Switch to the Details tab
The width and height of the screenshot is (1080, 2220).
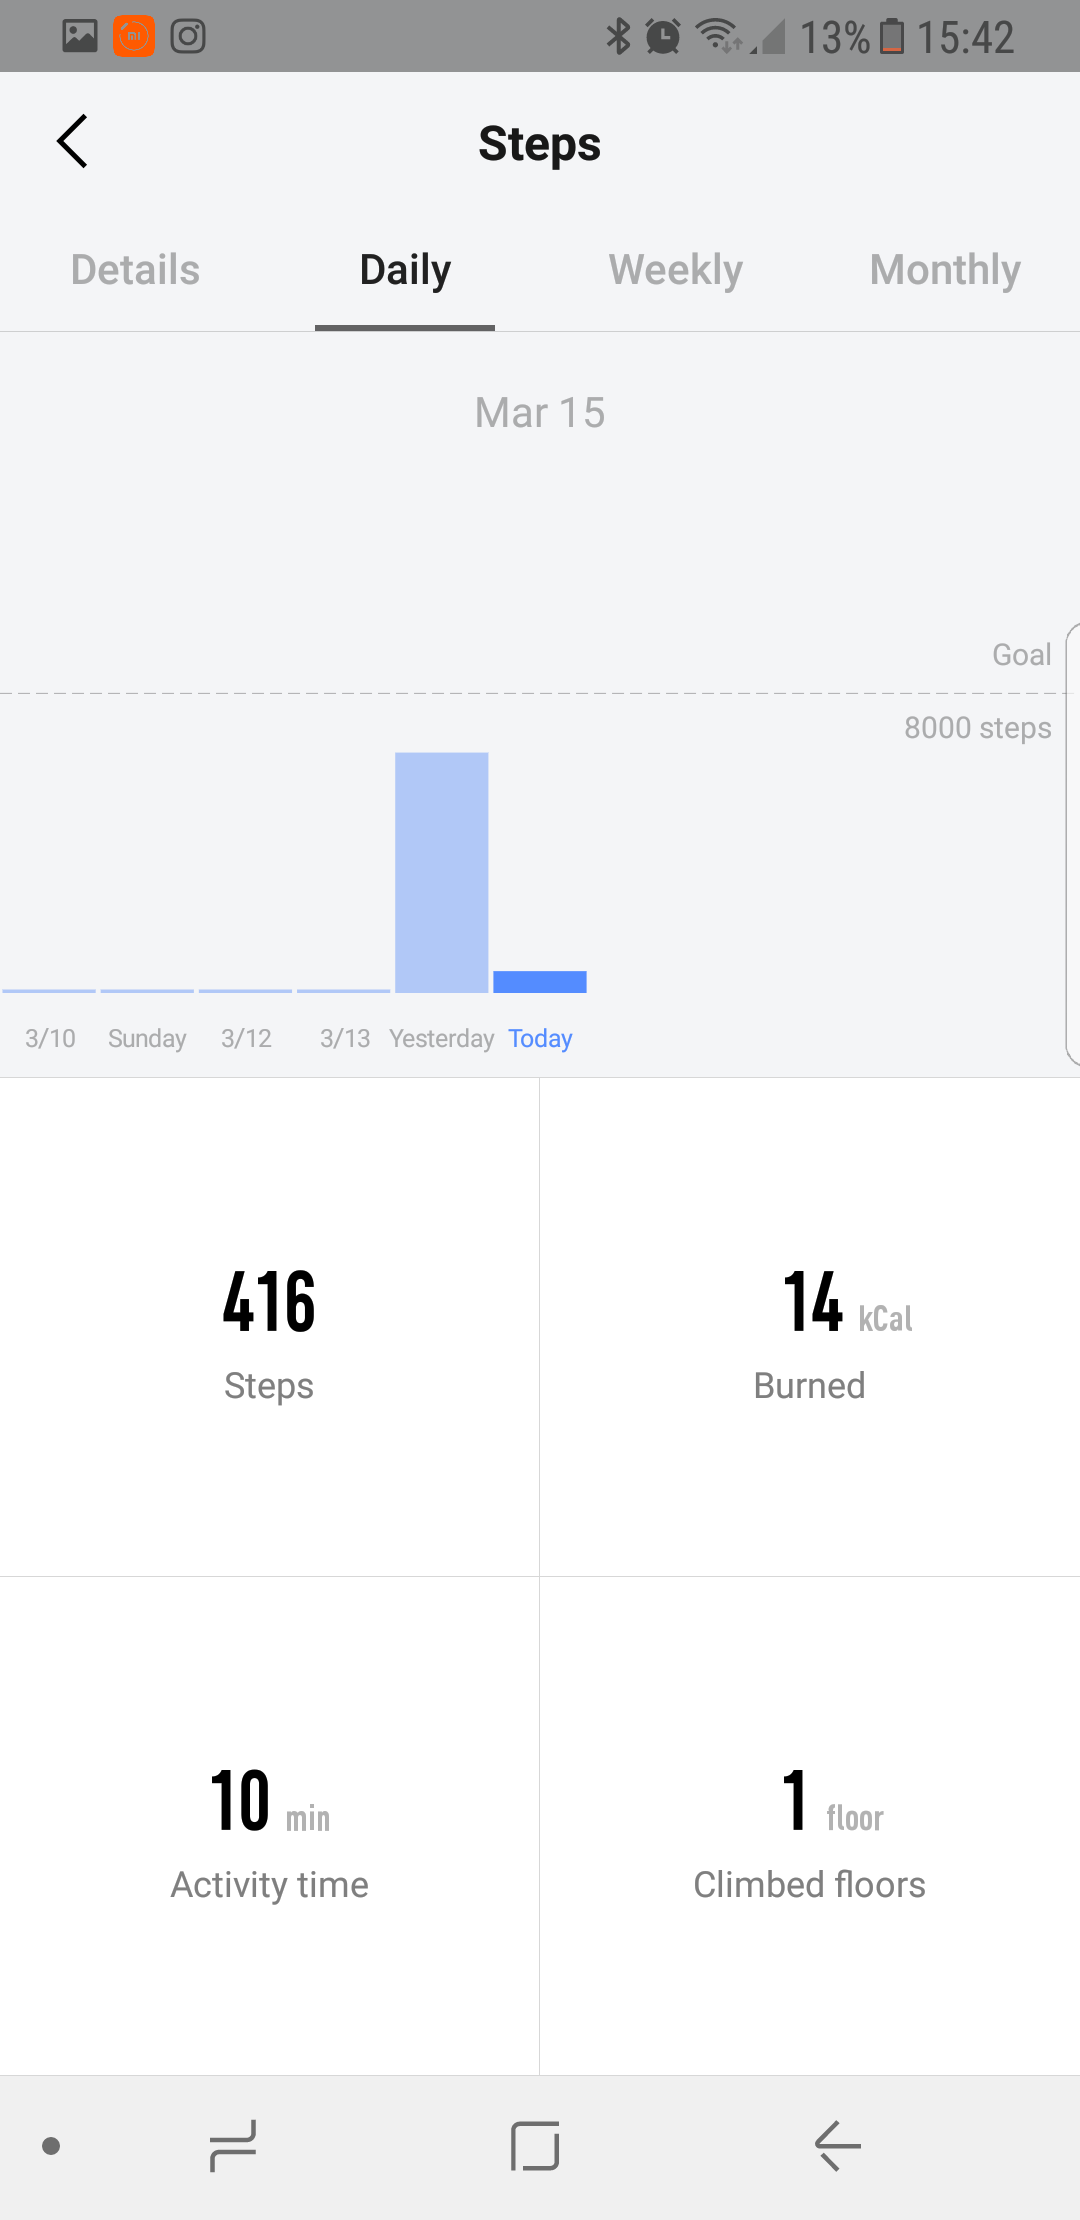point(135,270)
